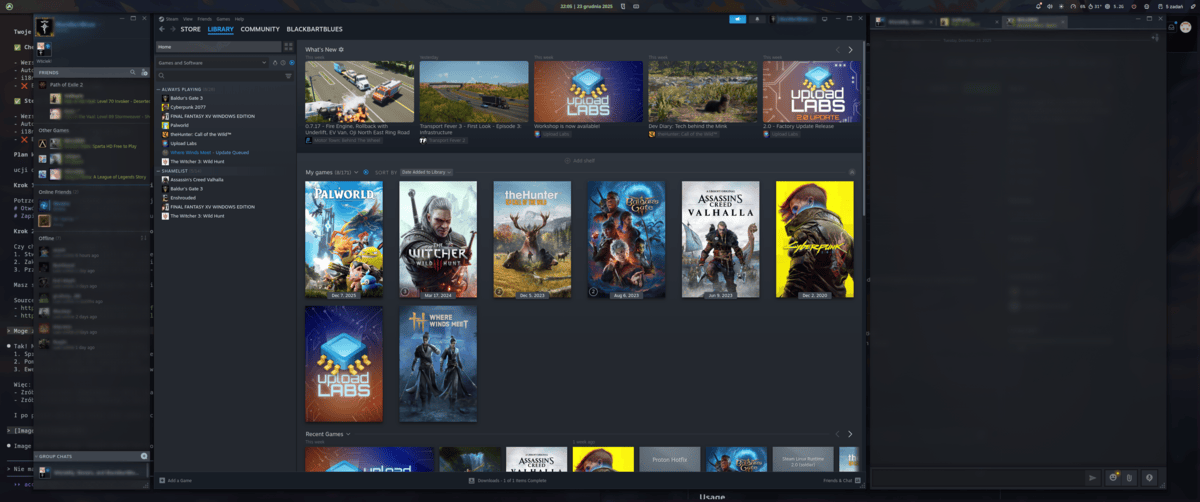Open advanced filter options beside the search field

point(289,75)
